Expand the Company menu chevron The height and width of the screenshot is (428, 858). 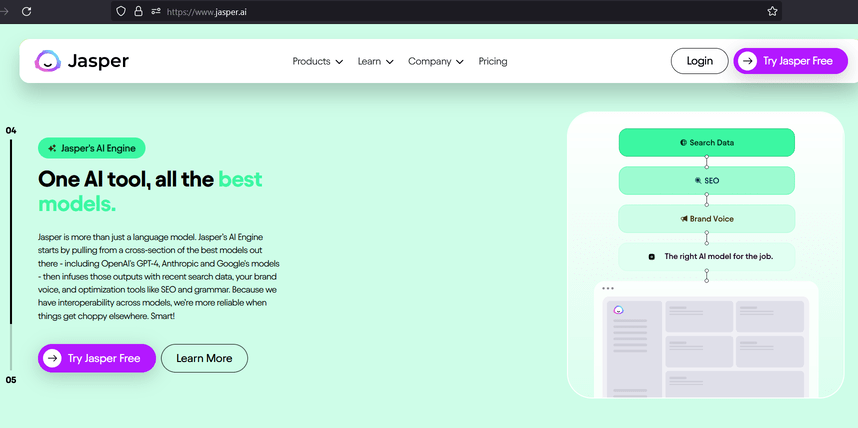(460, 62)
